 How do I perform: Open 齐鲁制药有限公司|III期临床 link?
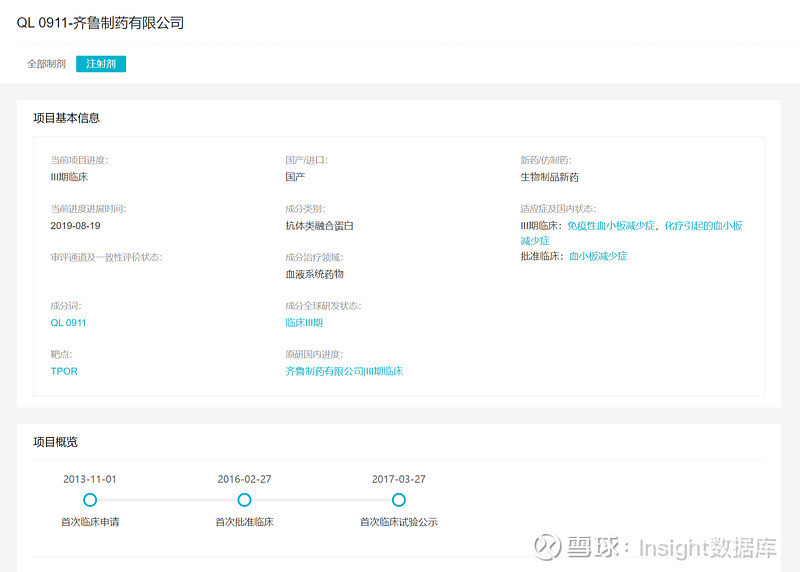click(x=344, y=371)
